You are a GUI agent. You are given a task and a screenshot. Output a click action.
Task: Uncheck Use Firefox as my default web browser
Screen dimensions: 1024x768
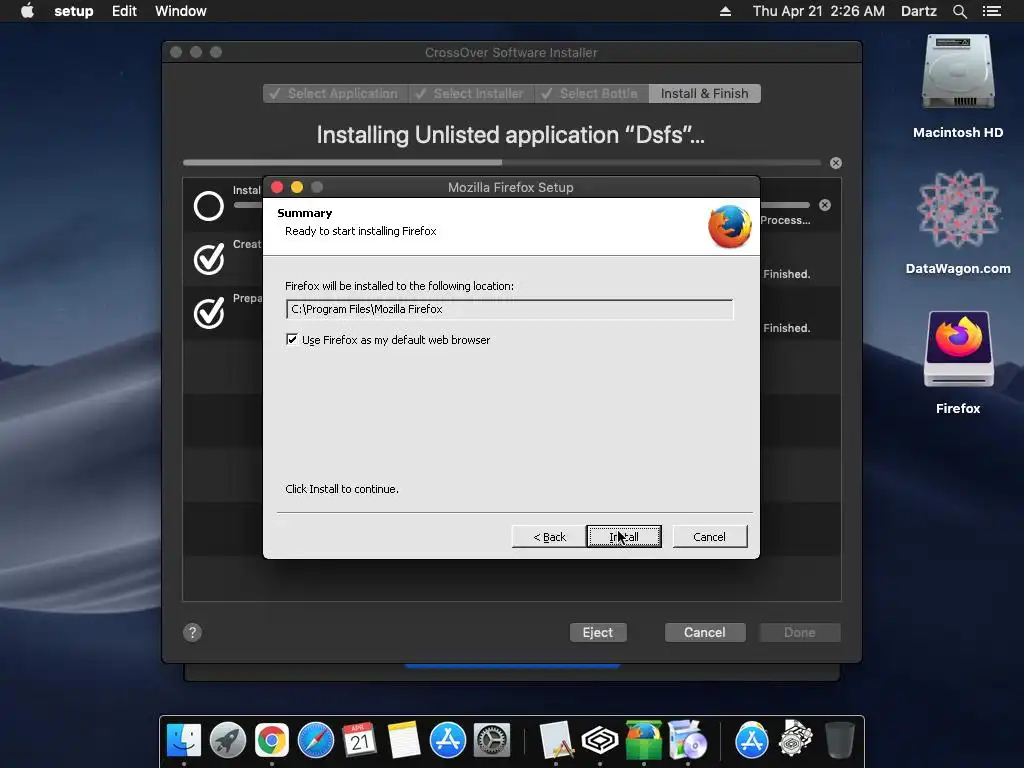292,340
